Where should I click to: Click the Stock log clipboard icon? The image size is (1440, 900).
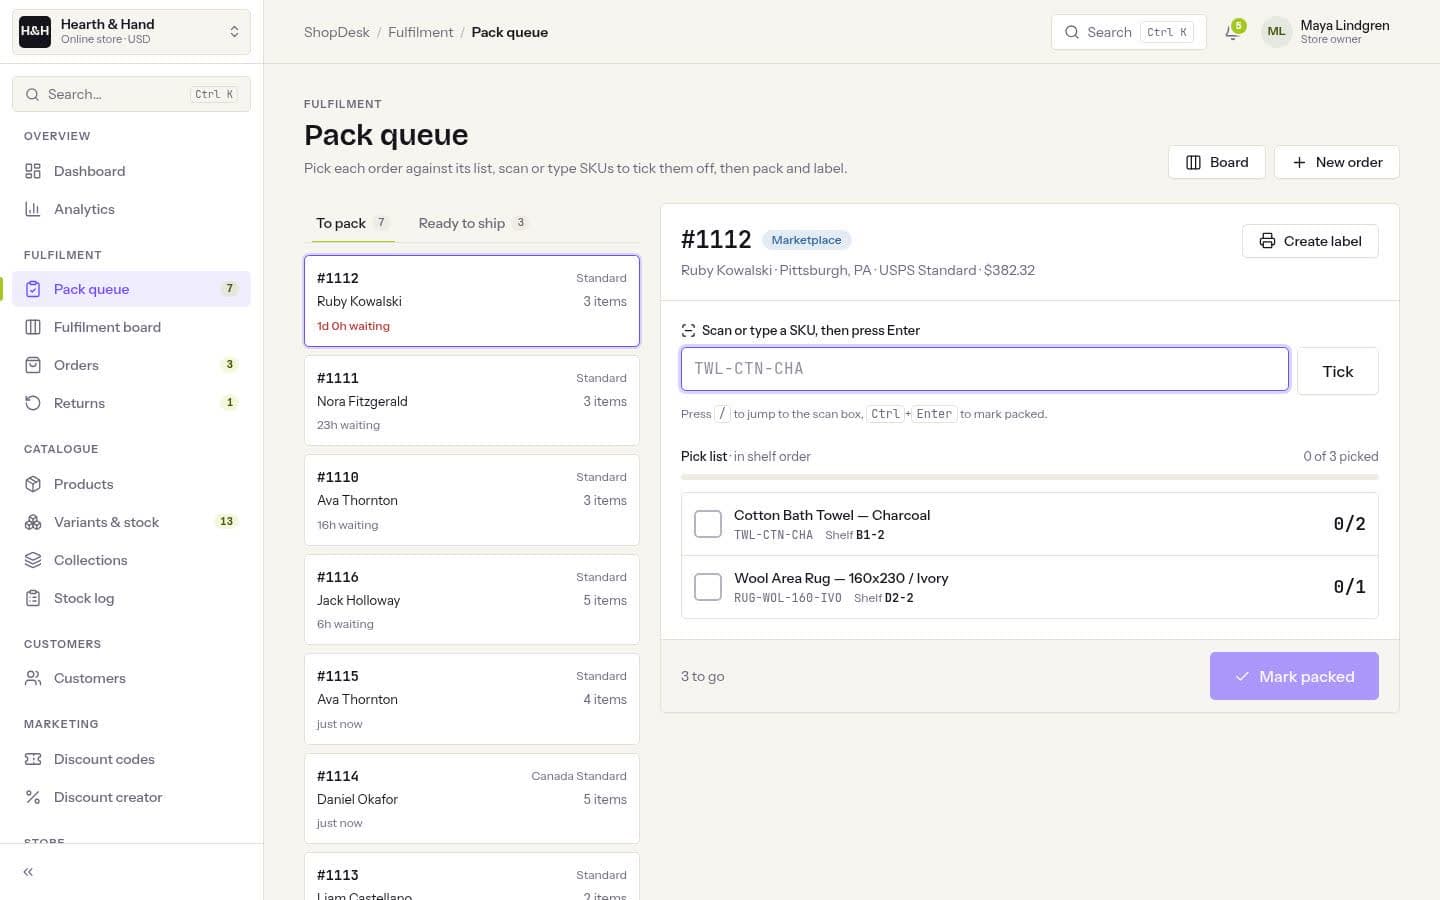pyautogui.click(x=33, y=598)
